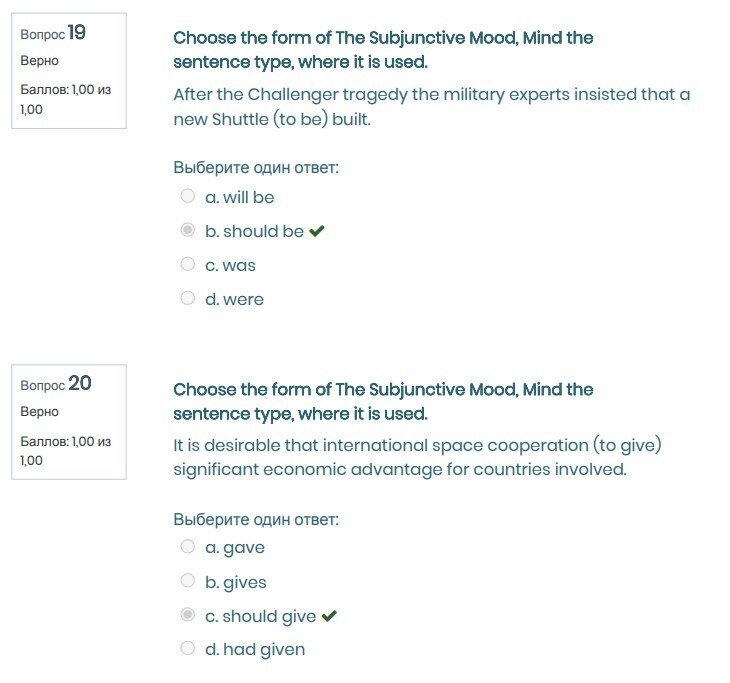
Task: Click the 'were' answer label text
Action: tap(243, 299)
